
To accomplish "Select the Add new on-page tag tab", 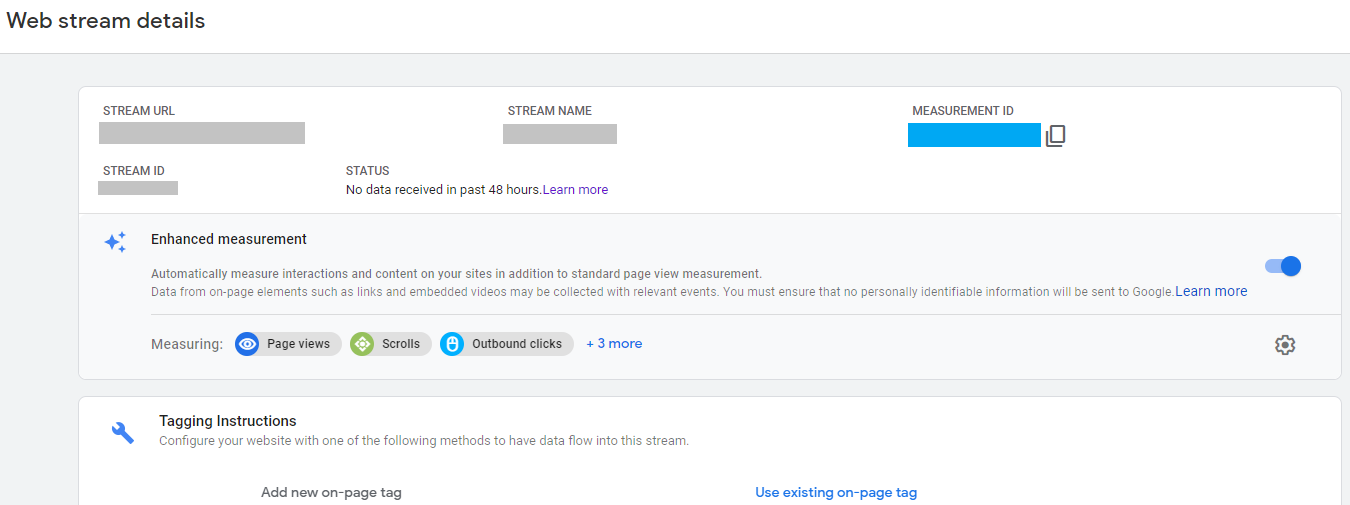I will [x=331, y=492].
